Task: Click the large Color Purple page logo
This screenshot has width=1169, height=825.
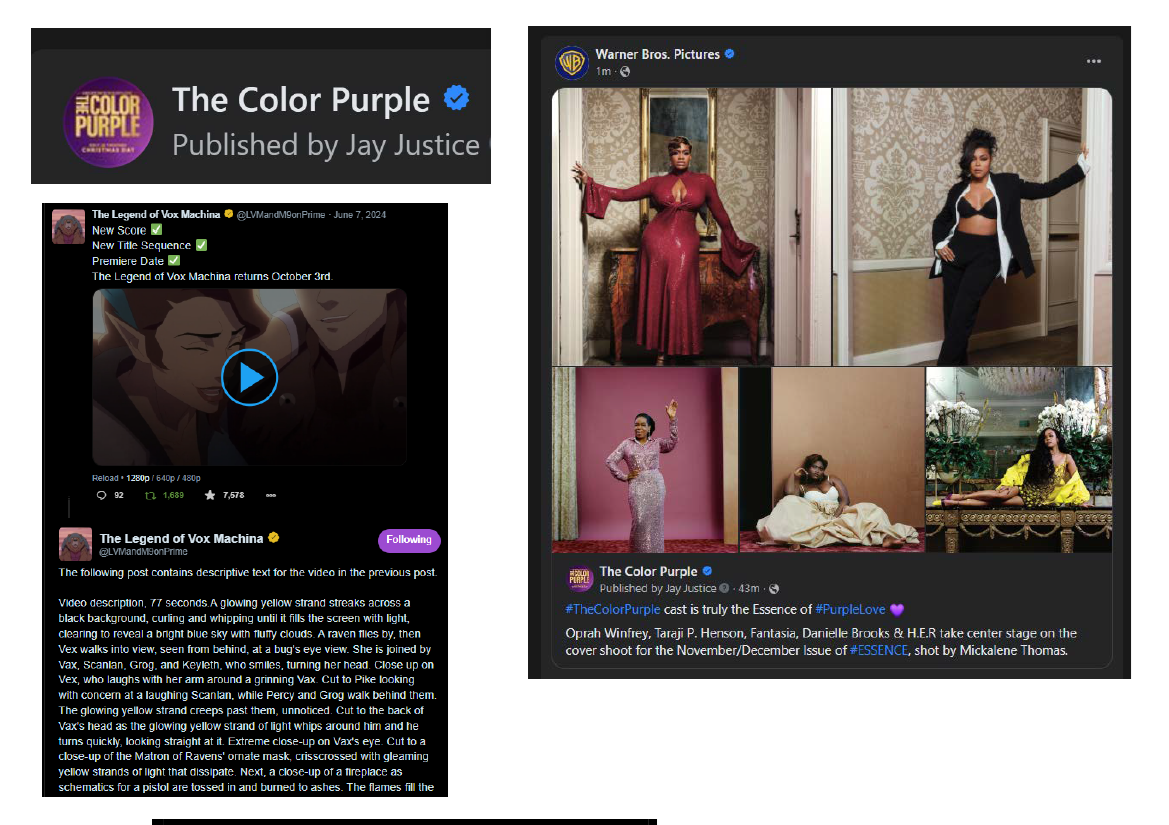Action: 108,122
